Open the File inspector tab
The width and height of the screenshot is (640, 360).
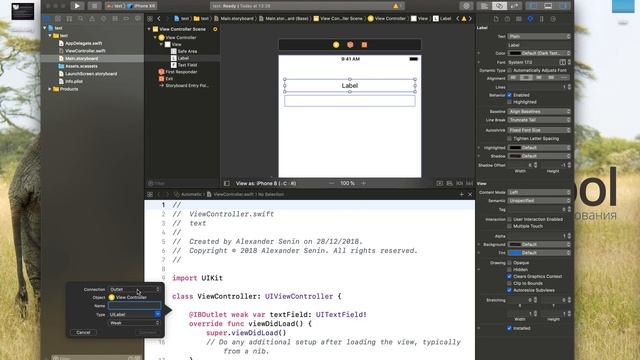496,19
